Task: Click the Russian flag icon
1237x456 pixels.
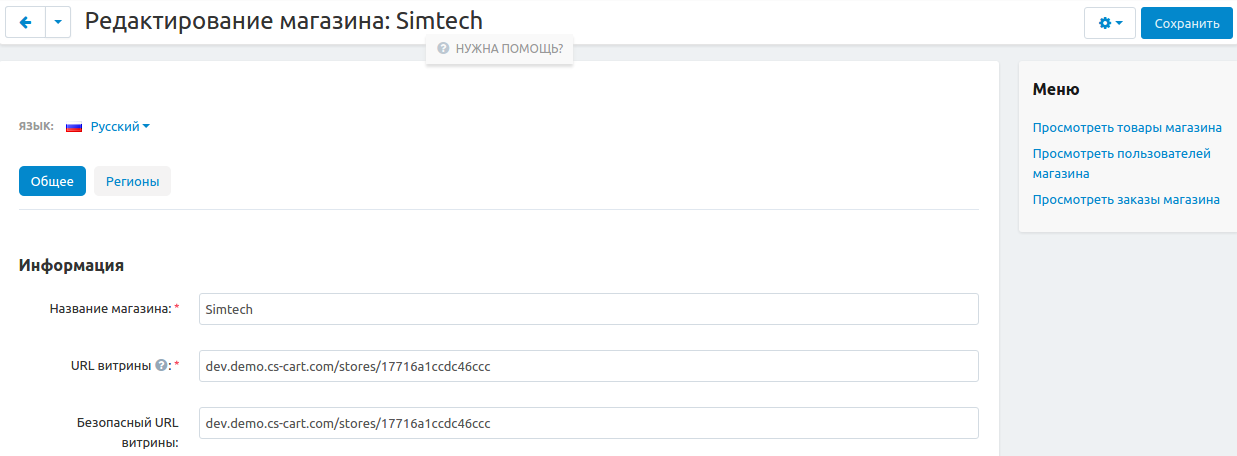Action: [x=74, y=127]
